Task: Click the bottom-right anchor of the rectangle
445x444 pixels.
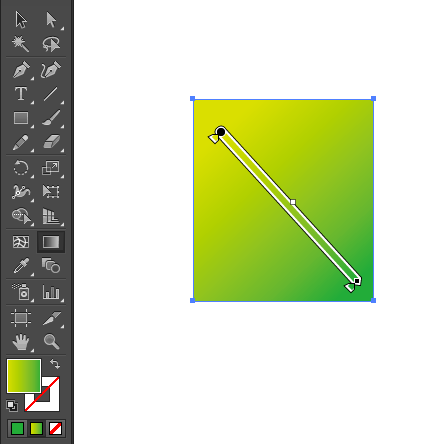Action: click(x=373, y=300)
